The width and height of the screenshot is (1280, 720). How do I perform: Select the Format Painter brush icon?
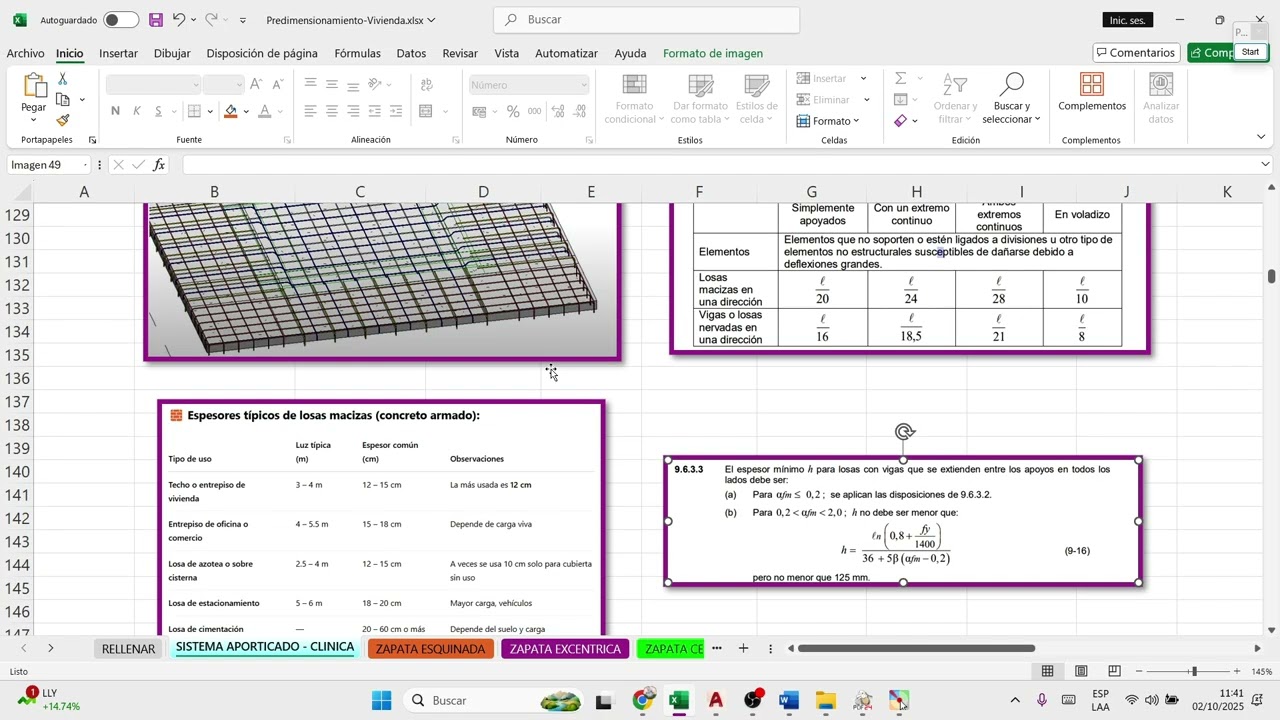63,120
